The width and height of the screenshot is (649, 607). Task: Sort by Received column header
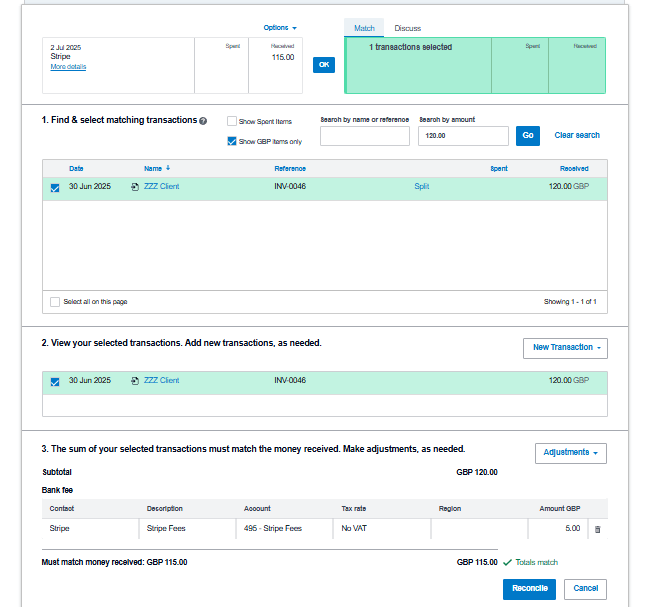tap(574, 168)
